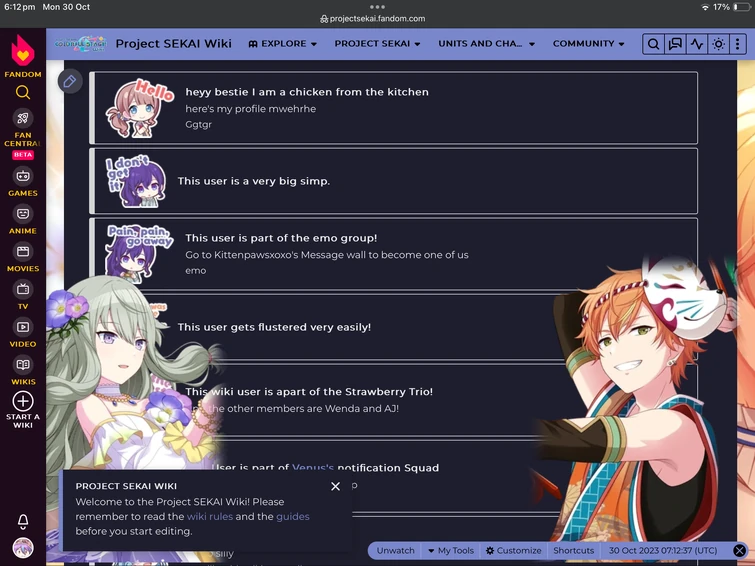Open the My Tools menu
Screen dimensions: 755x566
point(451,551)
